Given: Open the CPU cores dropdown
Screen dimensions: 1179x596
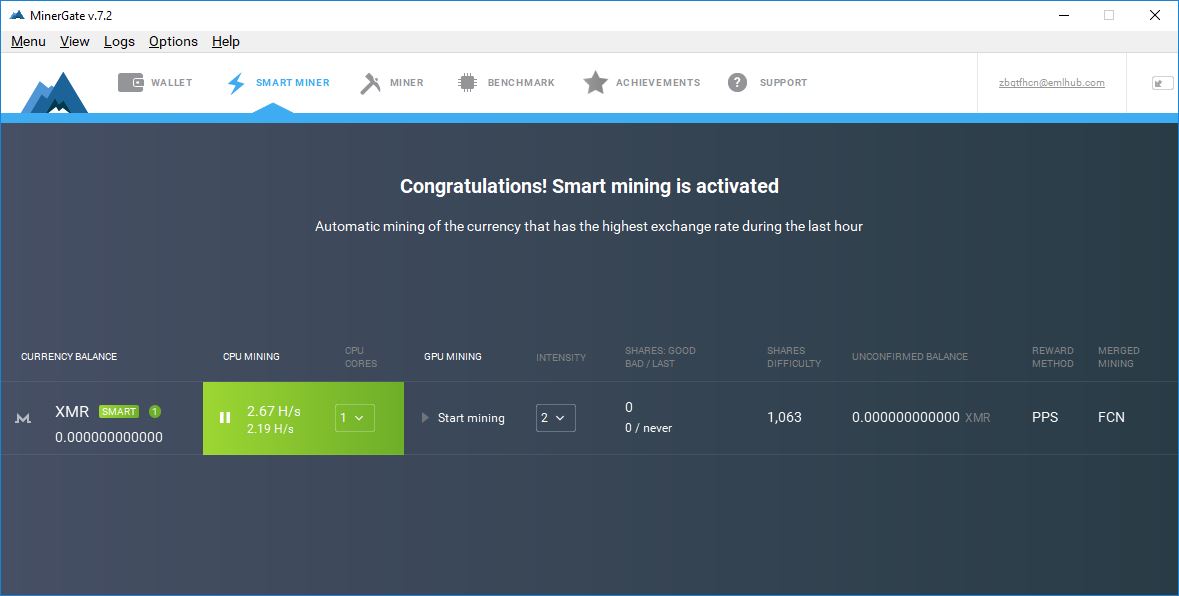Looking at the screenshot, I should tap(354, 418).
